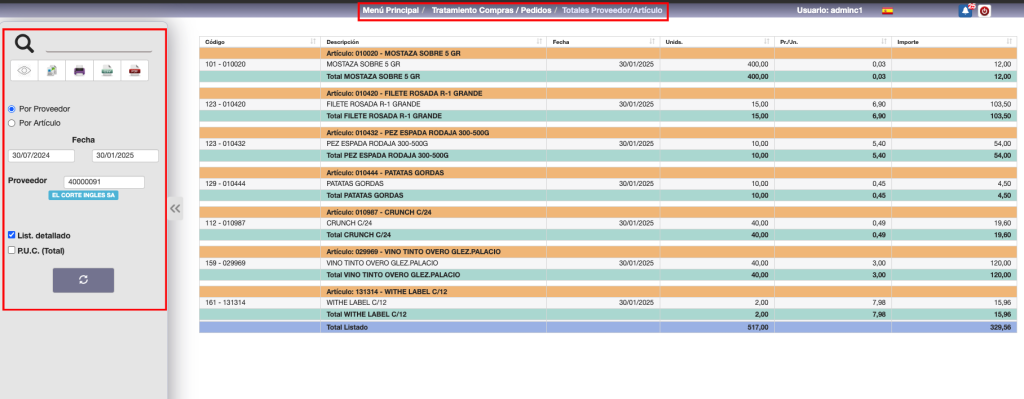
Task: Go to Menú Principal breadcrumb
Action: (390, 10)
